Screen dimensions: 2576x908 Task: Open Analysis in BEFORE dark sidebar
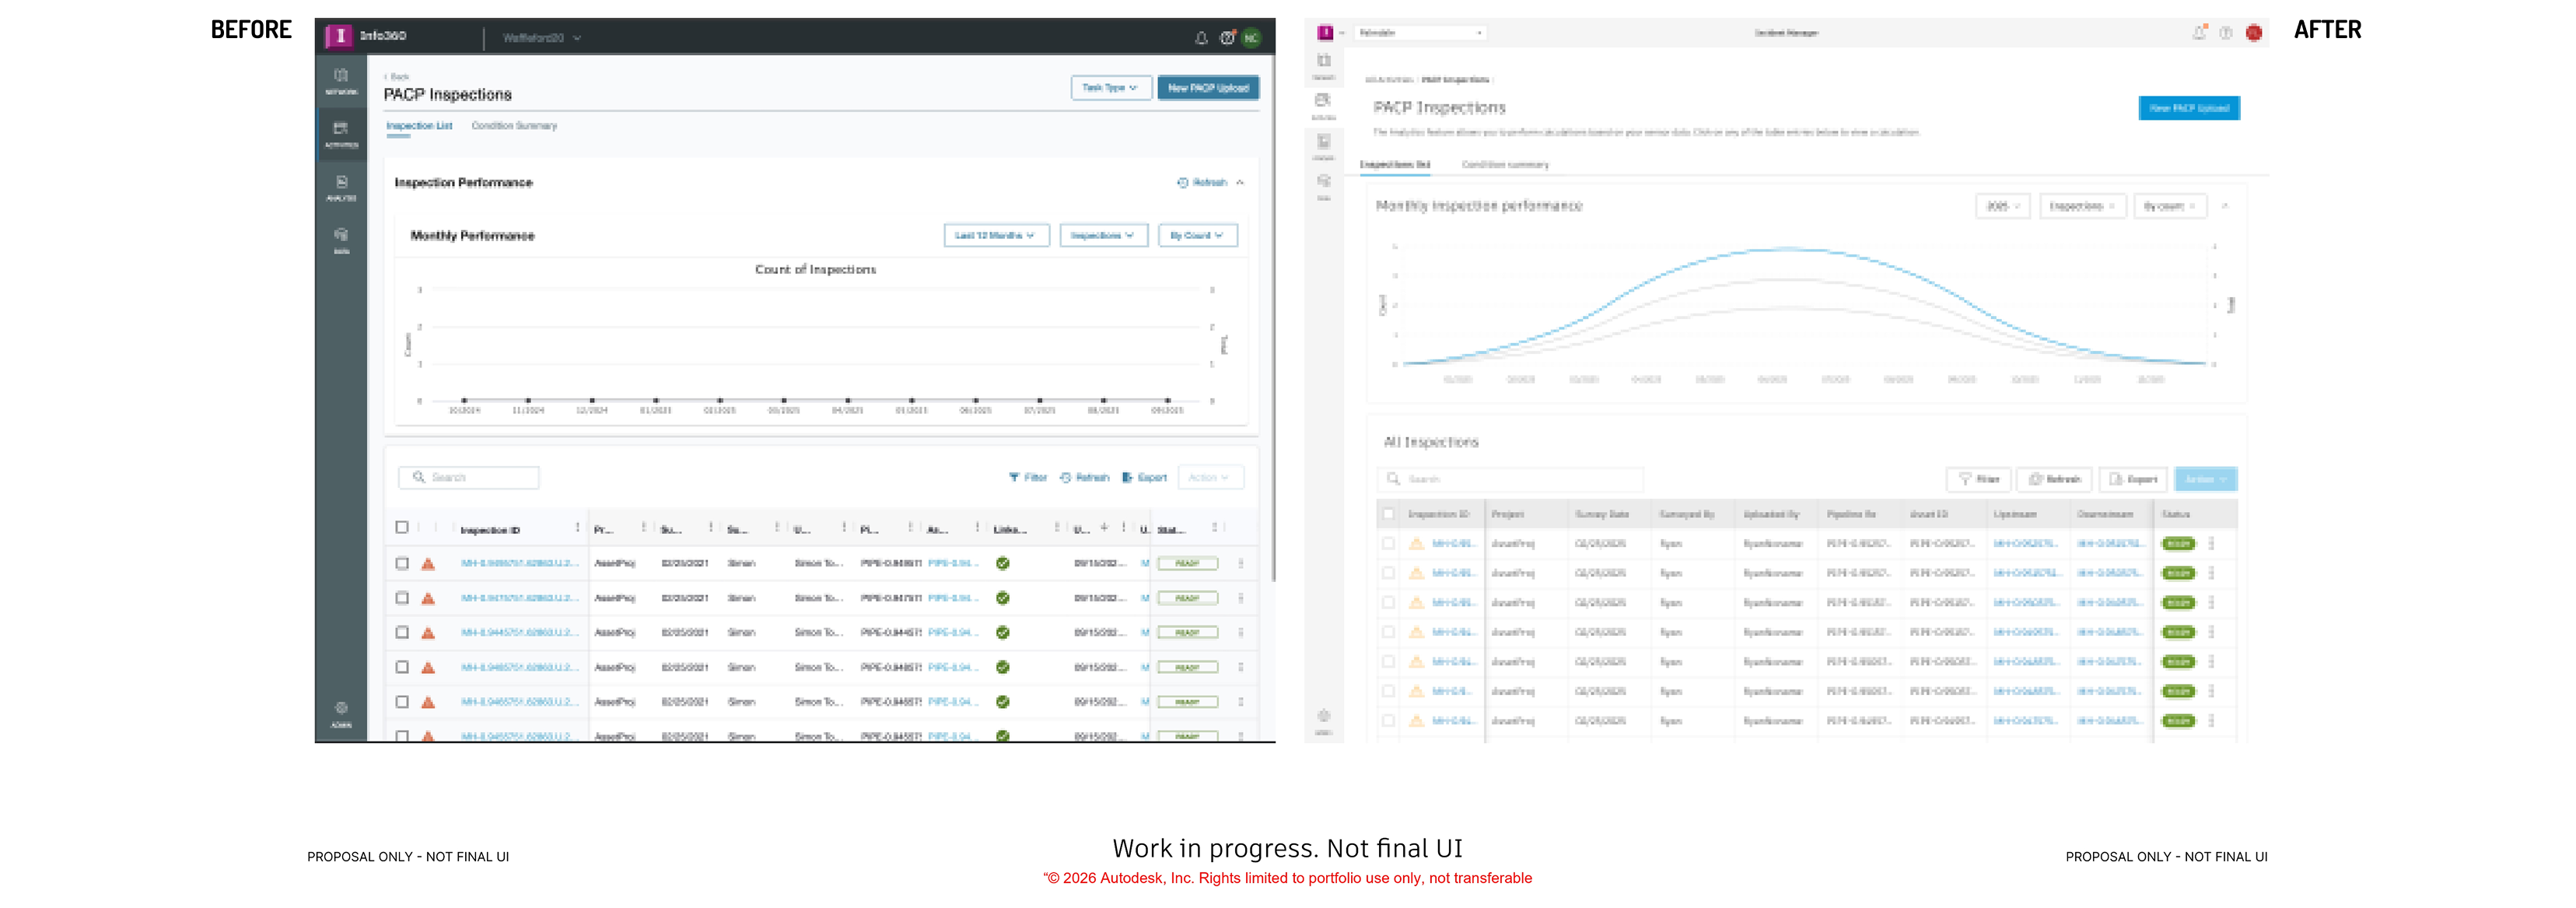341,187
